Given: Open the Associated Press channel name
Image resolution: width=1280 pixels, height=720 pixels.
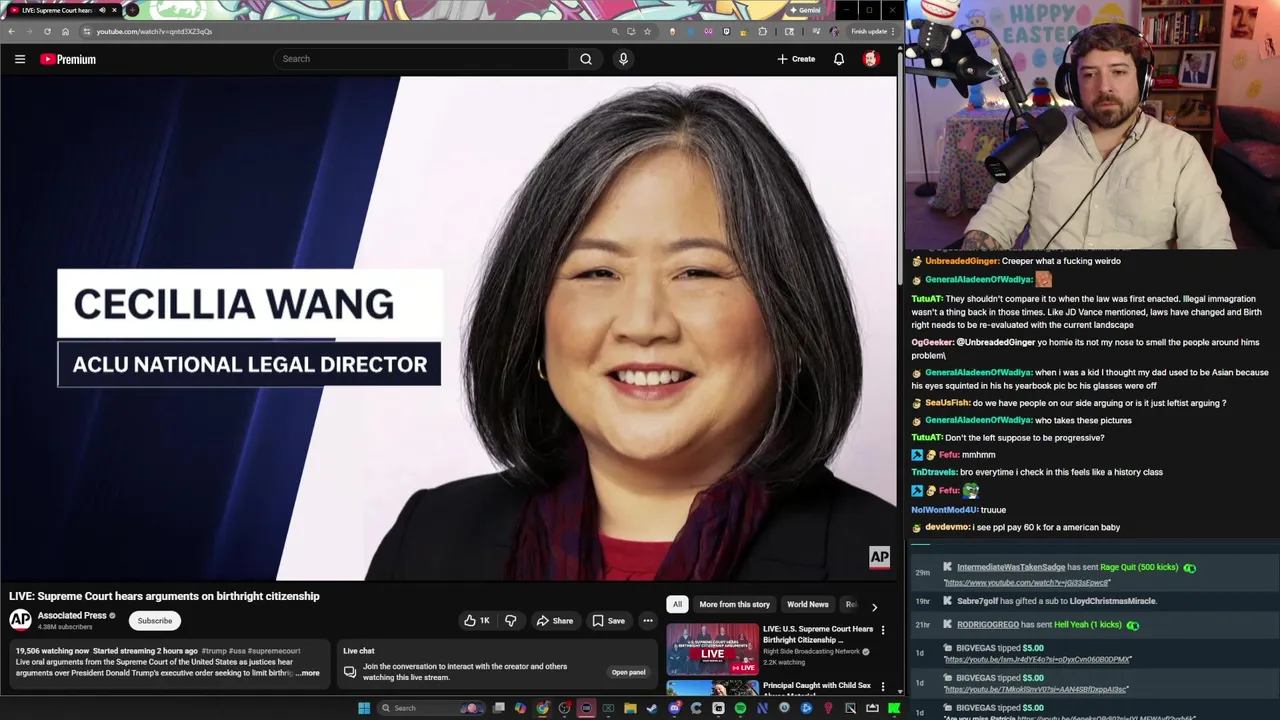Looking at the screenshot, I should click(x=72, y=615).
